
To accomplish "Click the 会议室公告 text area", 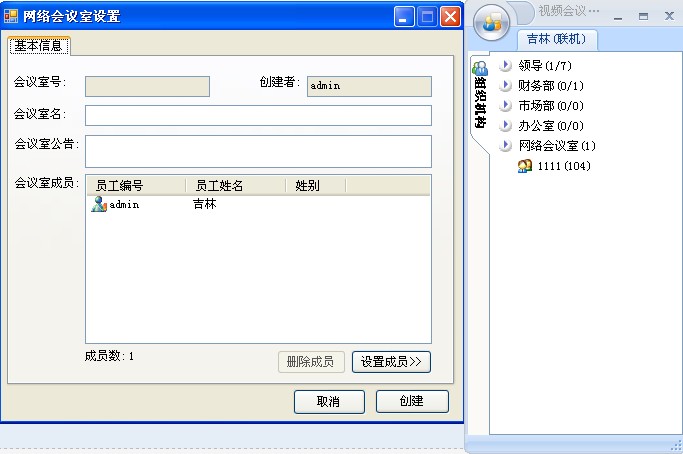I will point(258,151).
